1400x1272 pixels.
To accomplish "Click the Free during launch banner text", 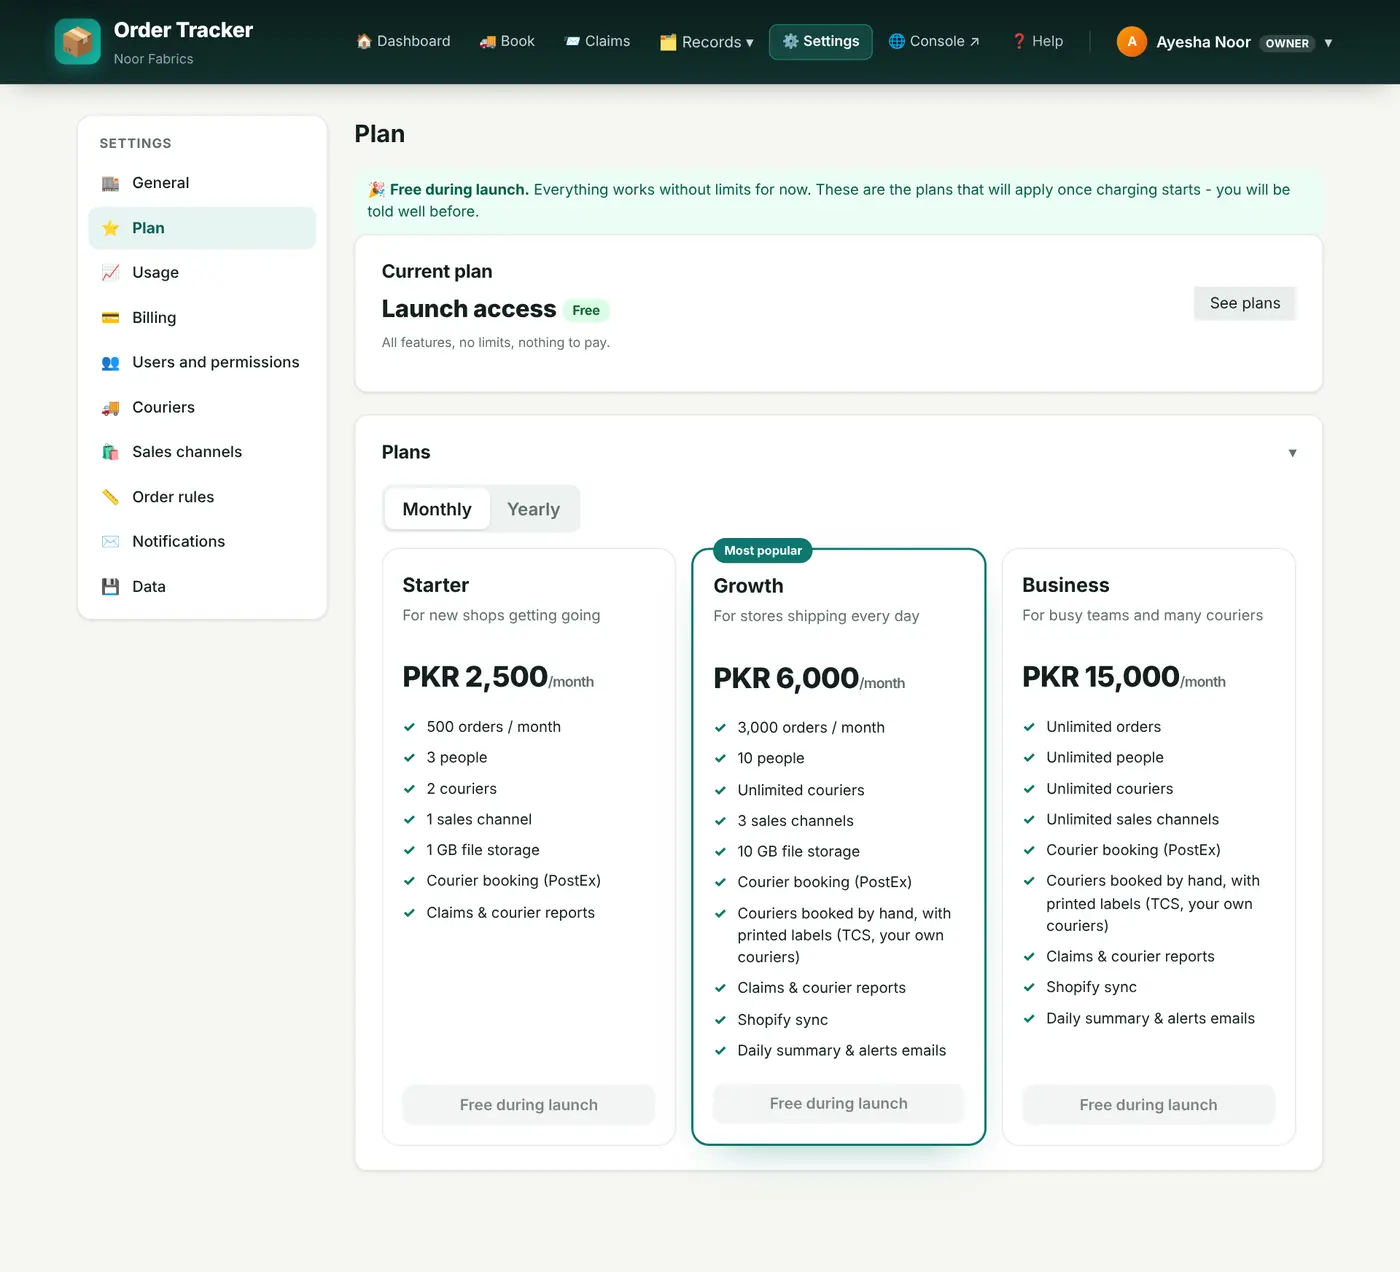I will click(x=459, y=190).
